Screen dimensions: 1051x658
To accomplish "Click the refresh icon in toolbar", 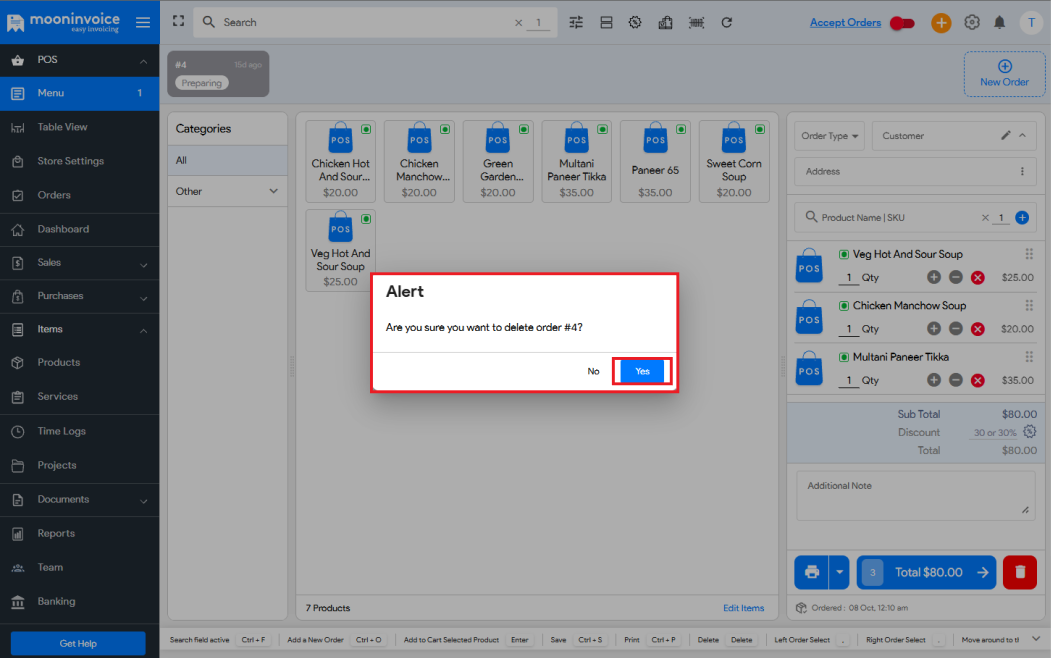I will [727, 22].
